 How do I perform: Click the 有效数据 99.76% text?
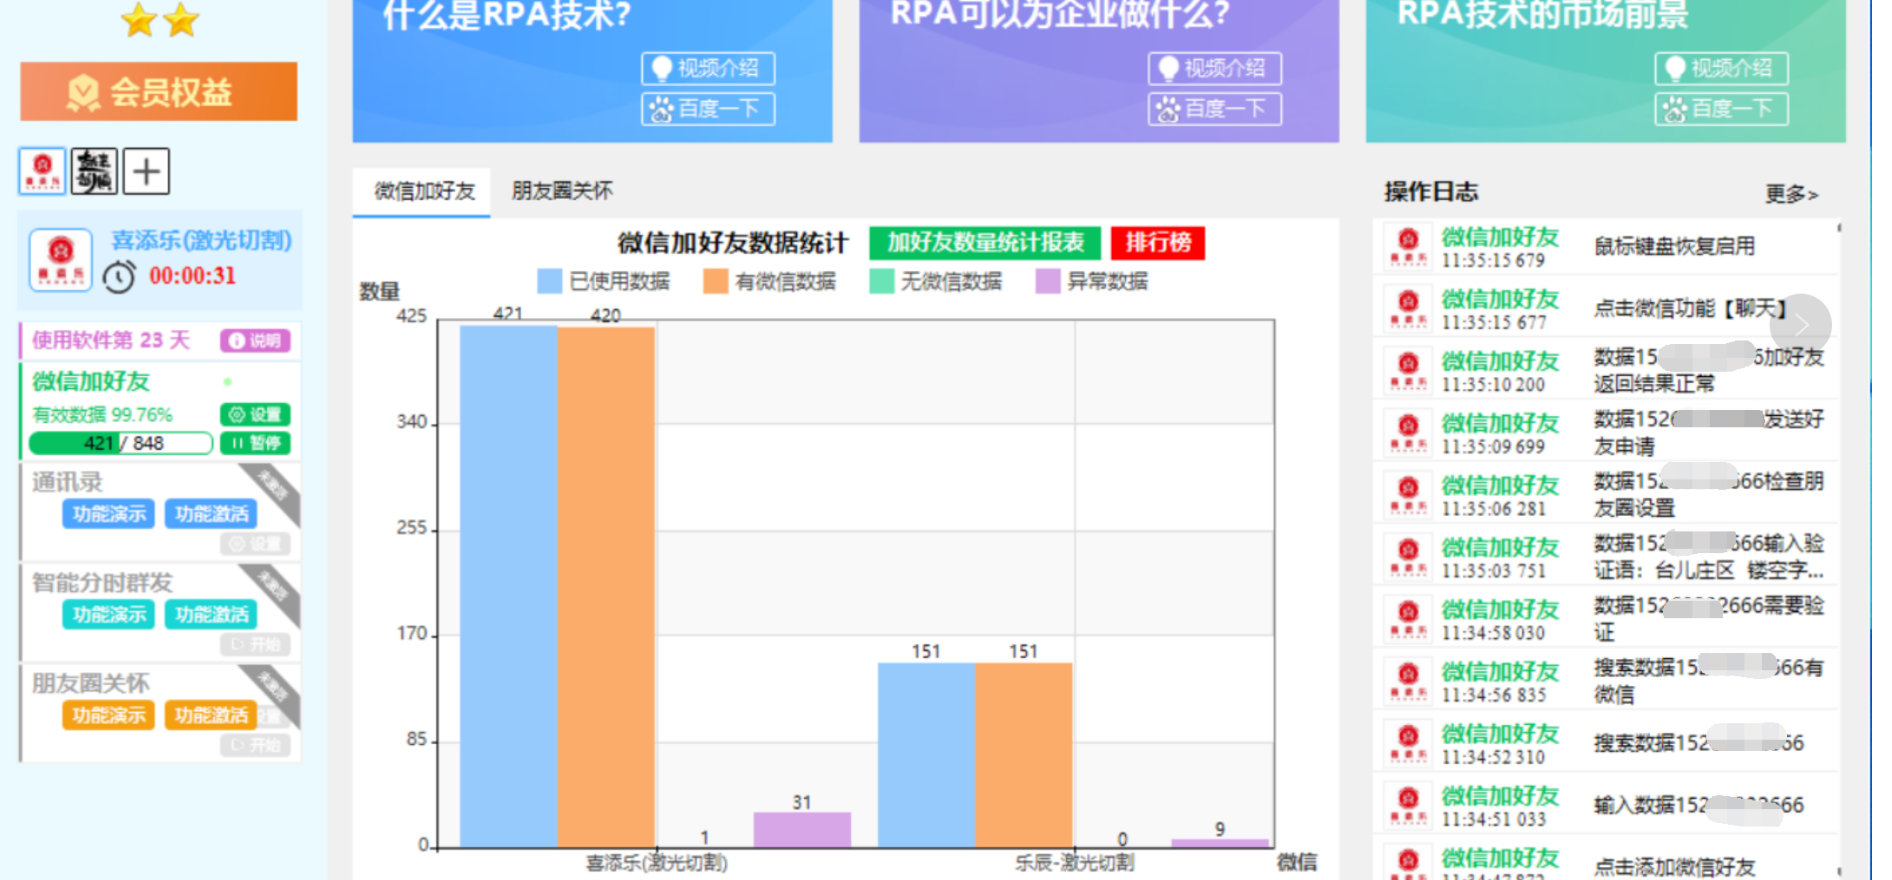102,414
